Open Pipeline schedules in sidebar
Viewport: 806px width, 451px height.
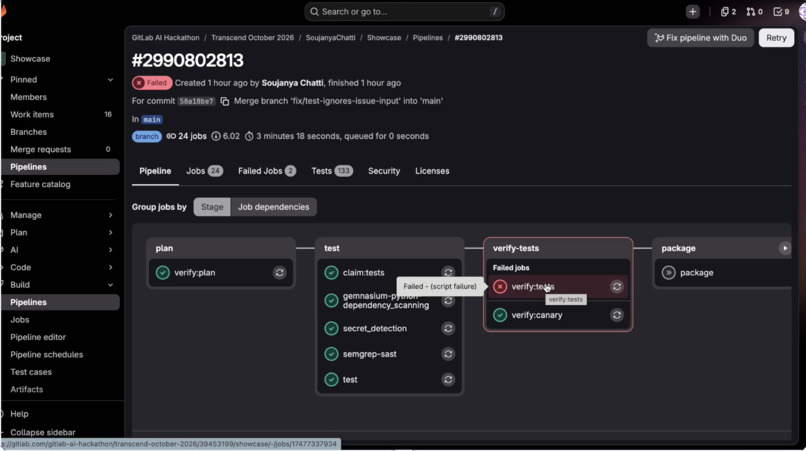click(46, 355)
